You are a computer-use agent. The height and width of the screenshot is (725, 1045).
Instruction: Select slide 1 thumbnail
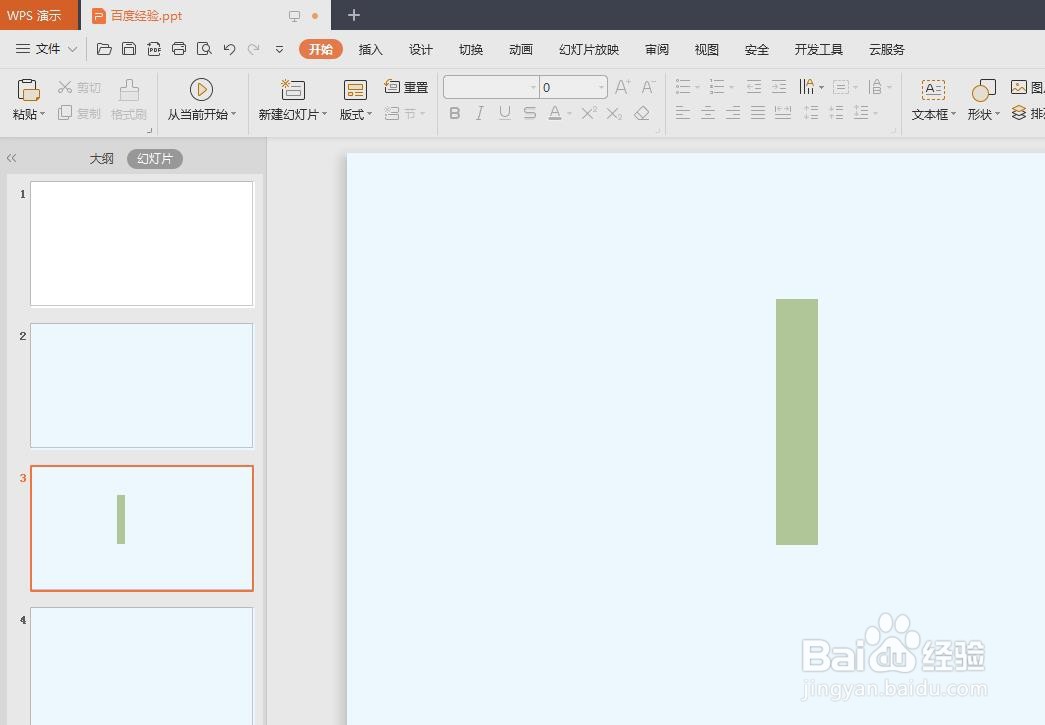[x=141, y=244]
